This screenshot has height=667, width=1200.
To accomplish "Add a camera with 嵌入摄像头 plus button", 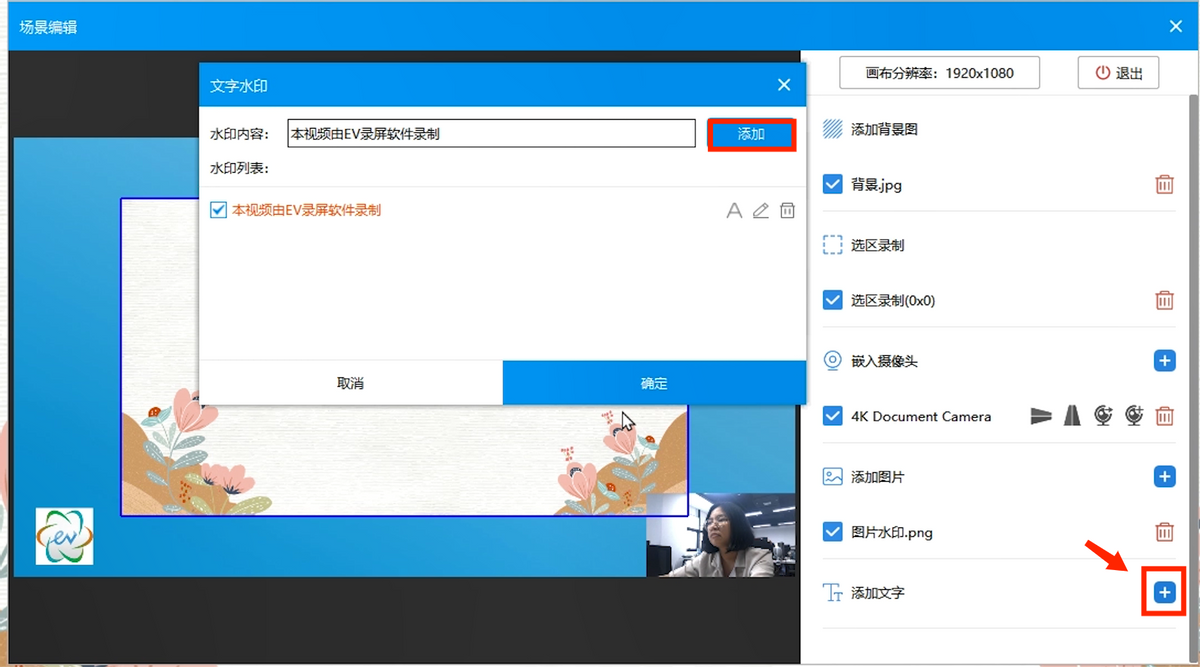I will pyautogui.click(x=1164, y=360).
